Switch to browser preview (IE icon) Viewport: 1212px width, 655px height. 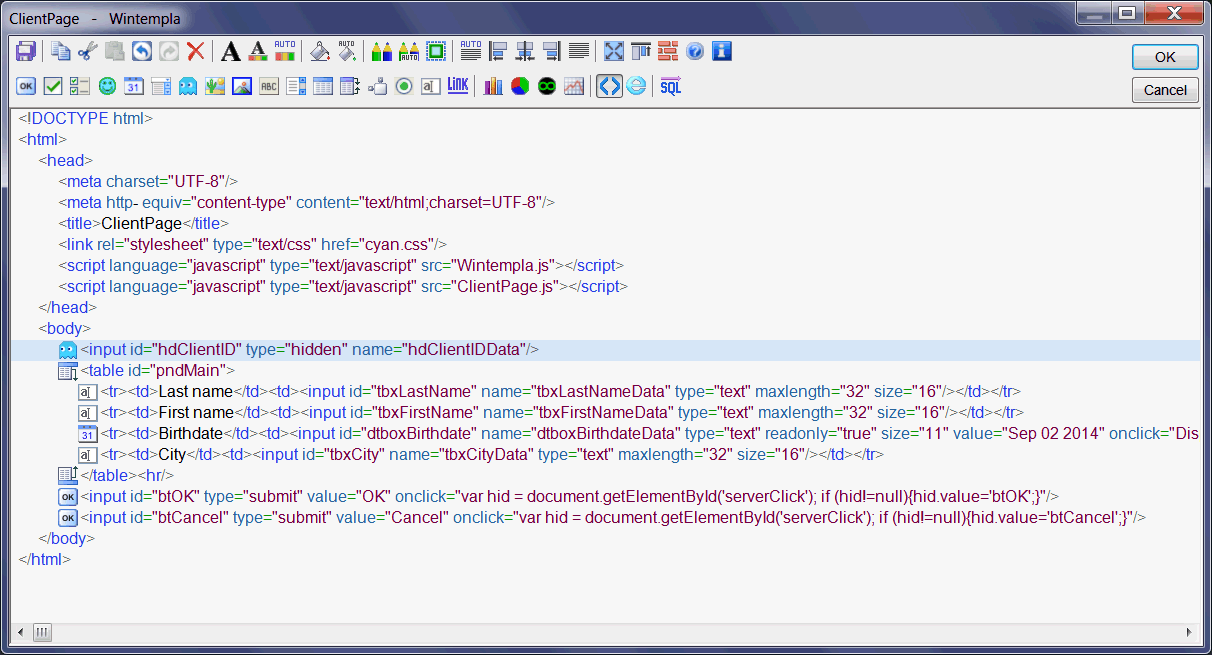636,86
